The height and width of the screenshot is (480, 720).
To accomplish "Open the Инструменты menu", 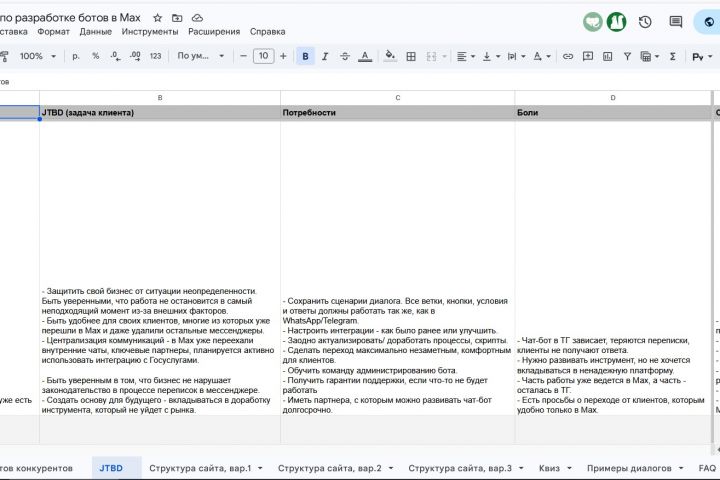I will (x=150, y=32).
